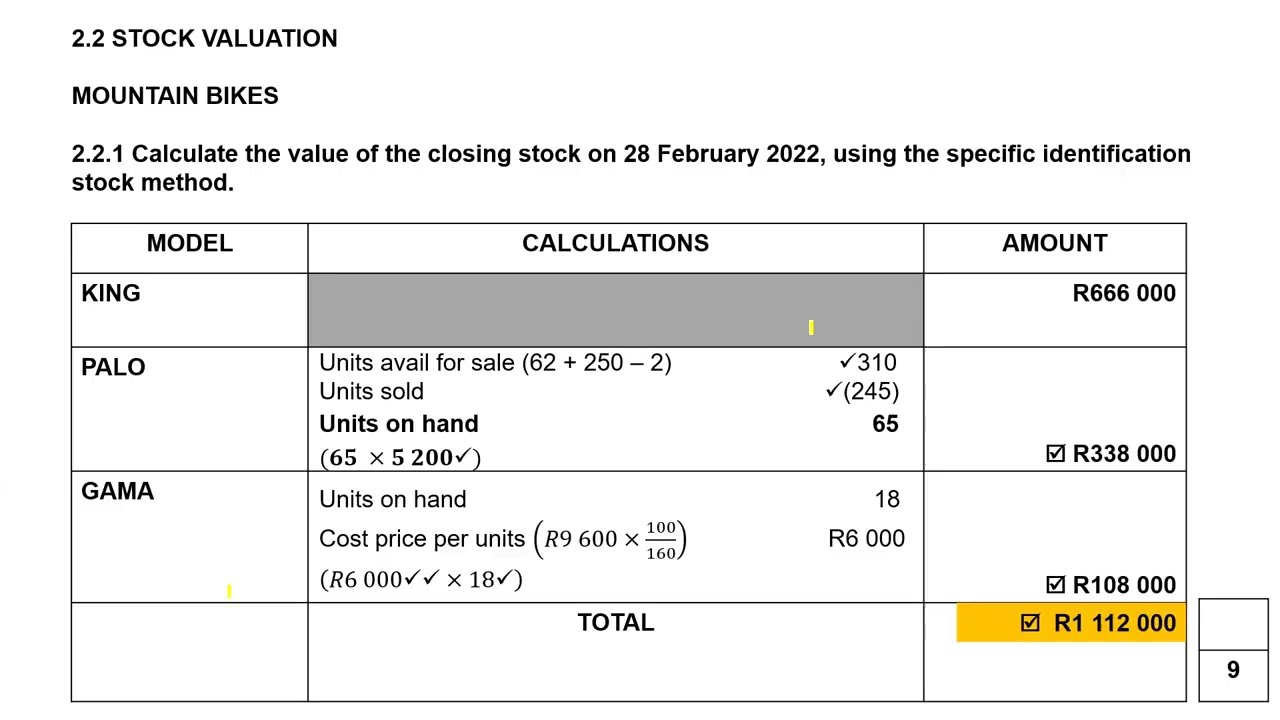Viewport: 1280px width, 720px height.
Task: Click the checkbox beside R338 000
Action: point(1055,454)
